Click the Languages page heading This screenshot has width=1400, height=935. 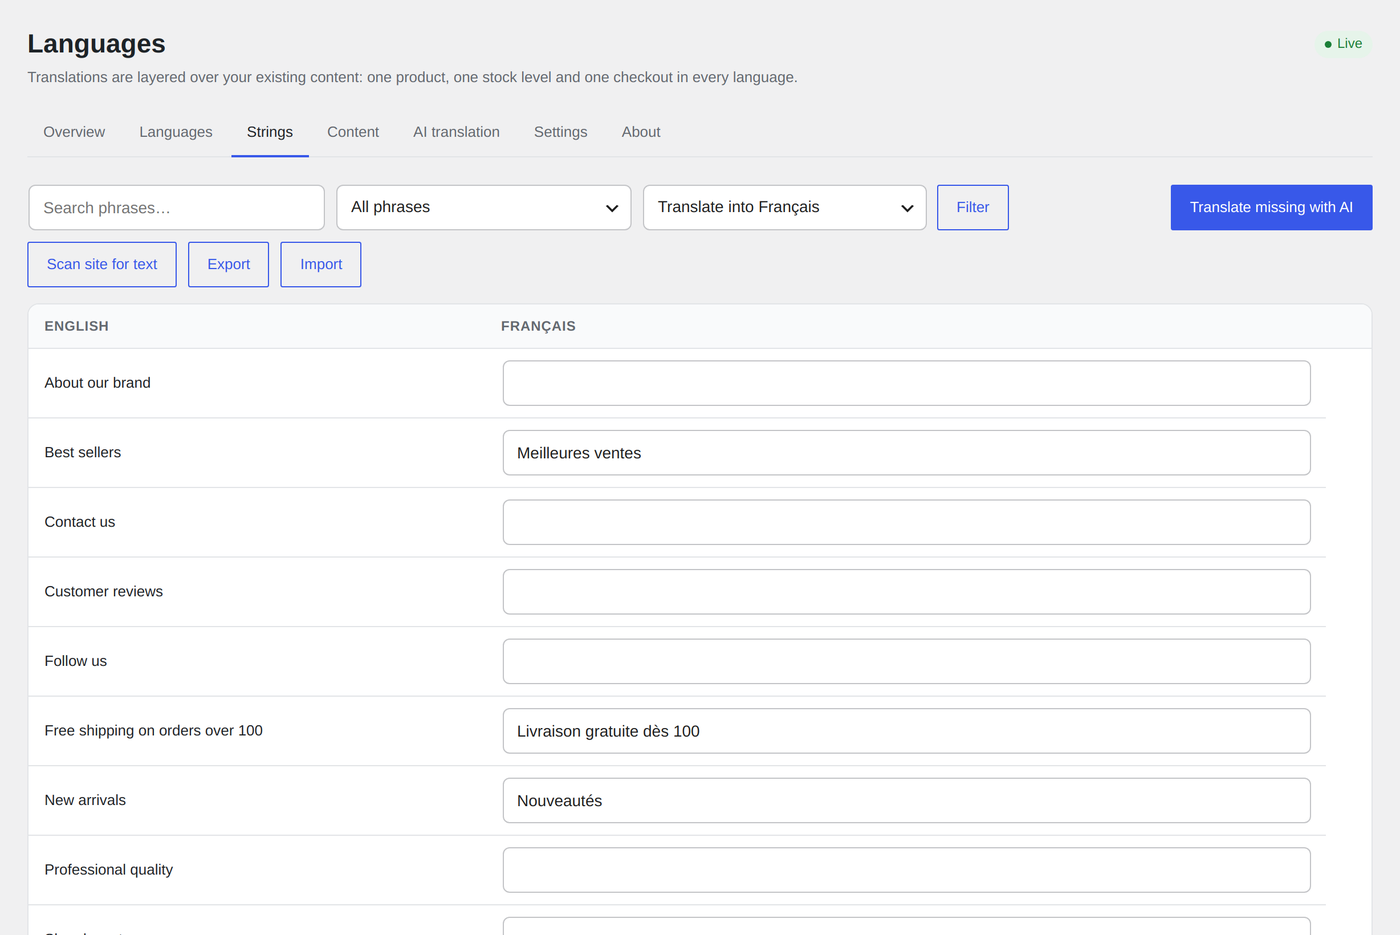click(97, 44)
